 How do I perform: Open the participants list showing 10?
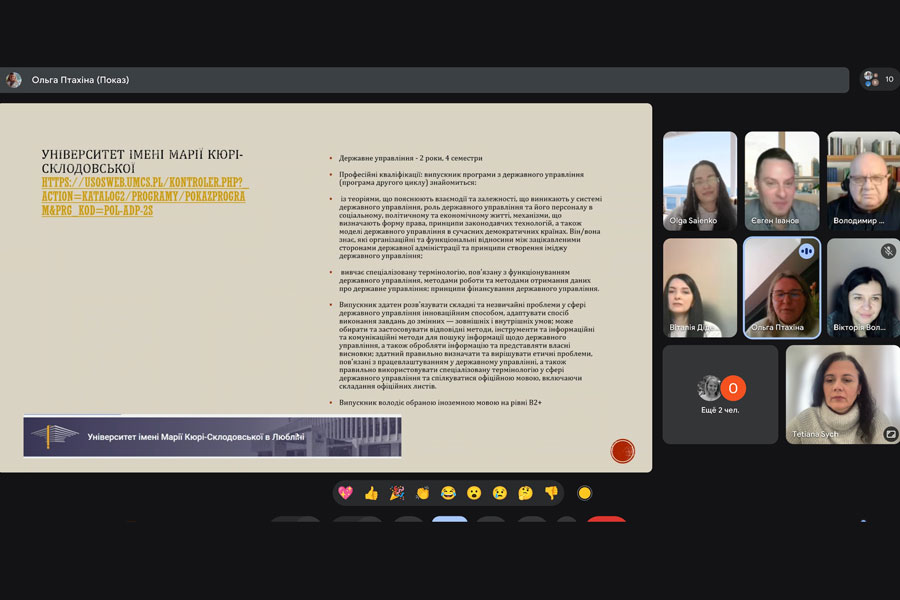879,79
